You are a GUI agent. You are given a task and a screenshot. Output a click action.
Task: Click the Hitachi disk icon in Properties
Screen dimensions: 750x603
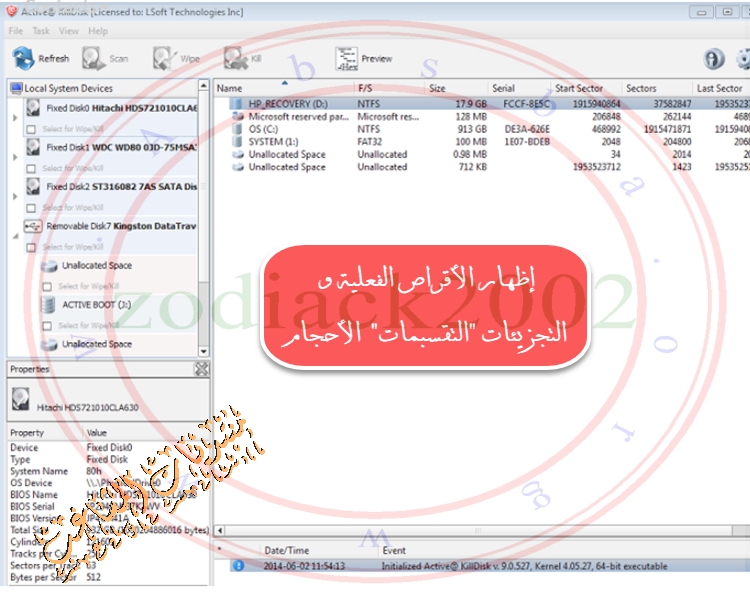tap(21, 399)
